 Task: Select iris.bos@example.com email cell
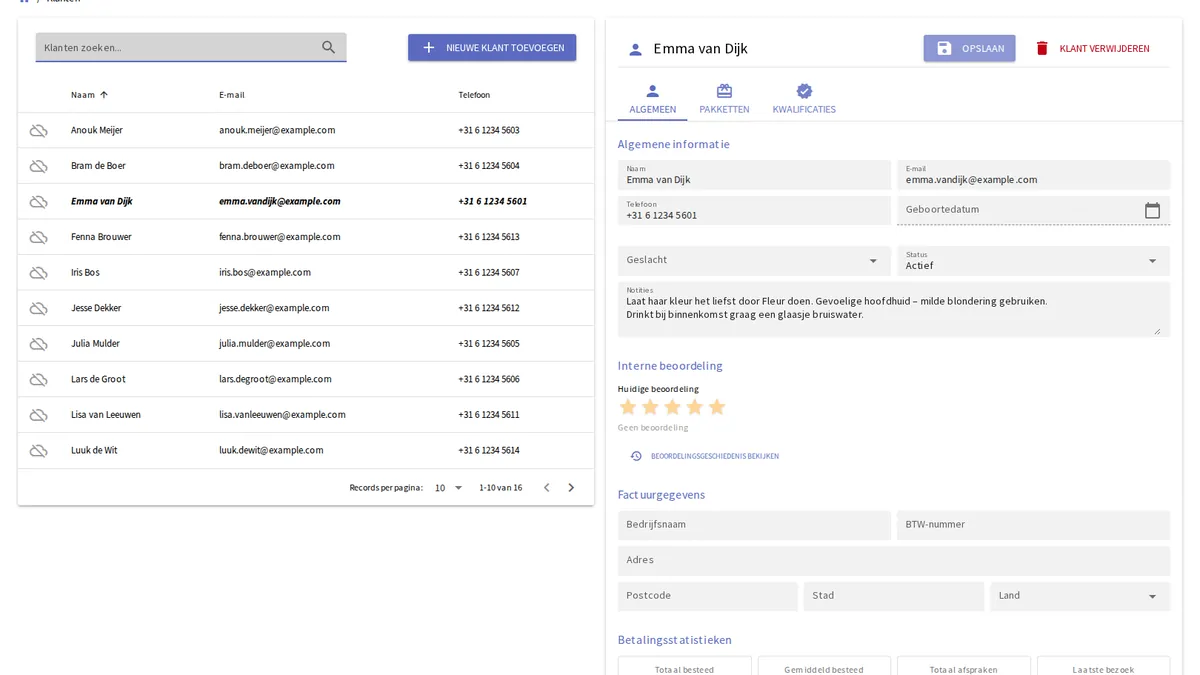pyautogui.click(x=265, y=273)
